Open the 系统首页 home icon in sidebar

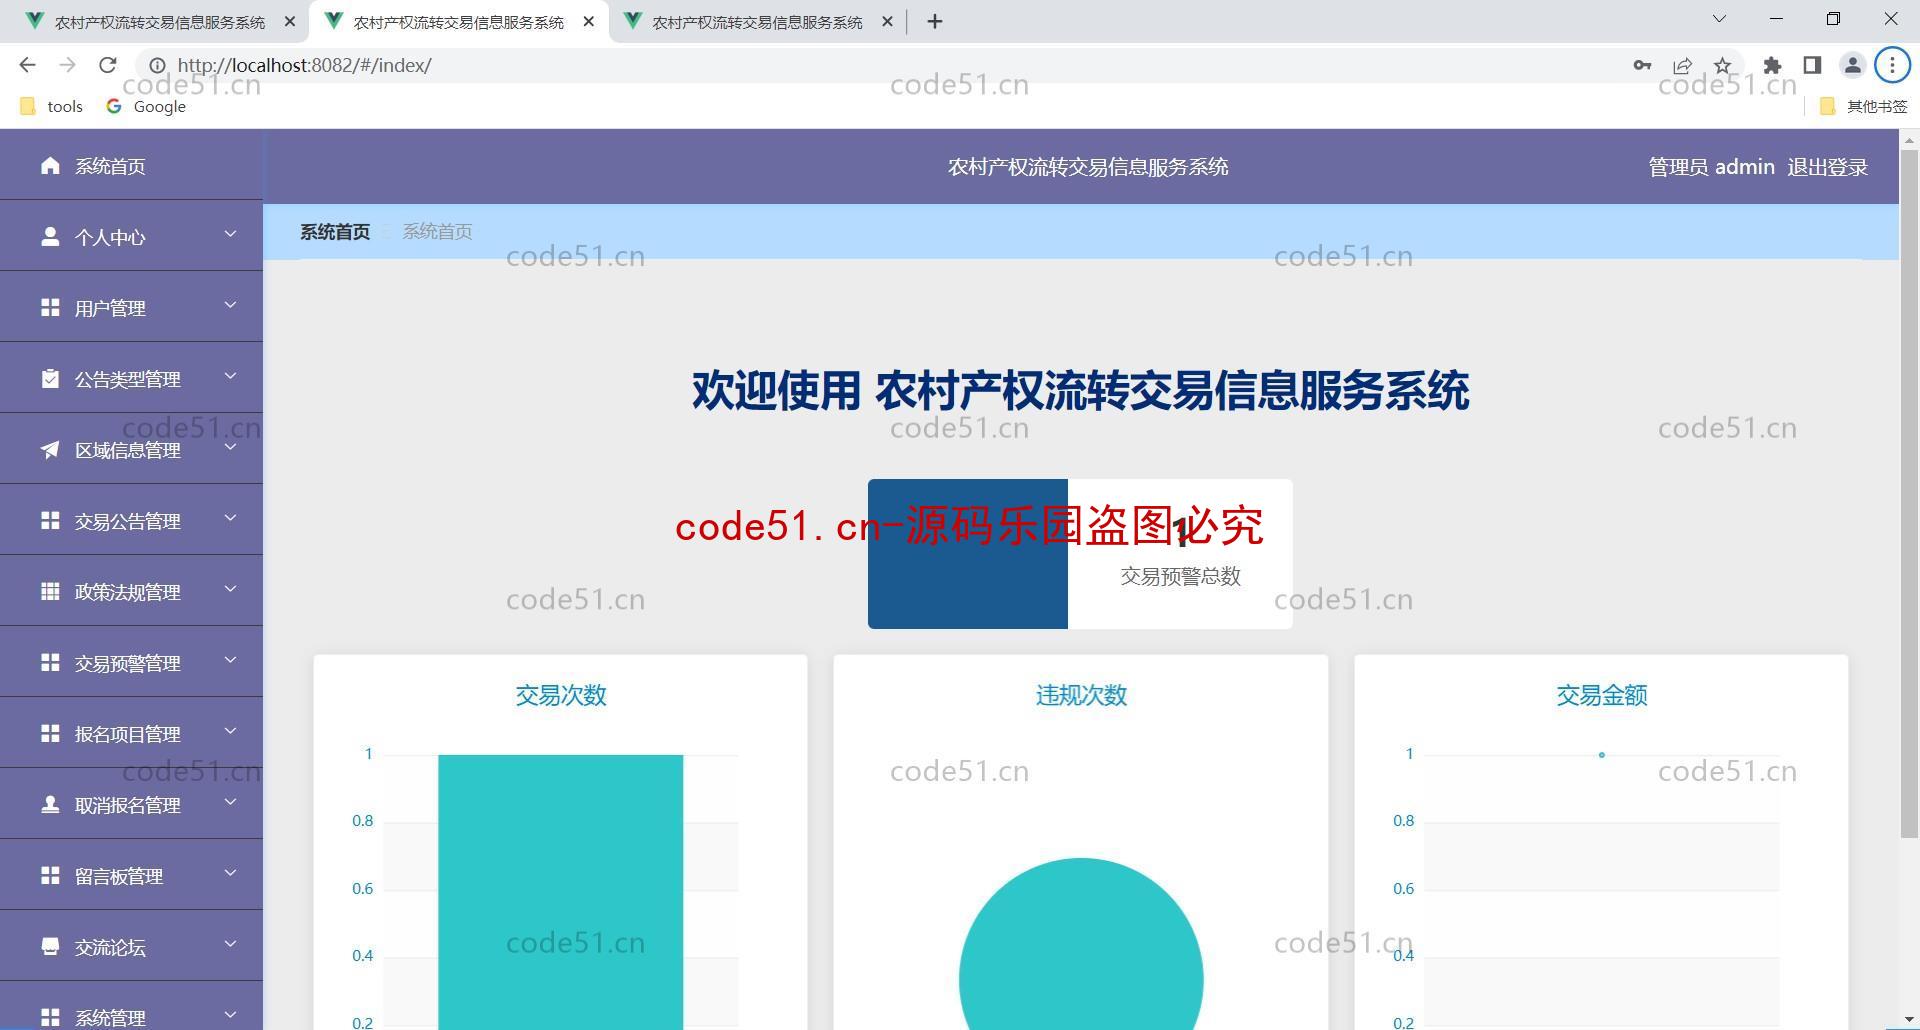point(50,165)
